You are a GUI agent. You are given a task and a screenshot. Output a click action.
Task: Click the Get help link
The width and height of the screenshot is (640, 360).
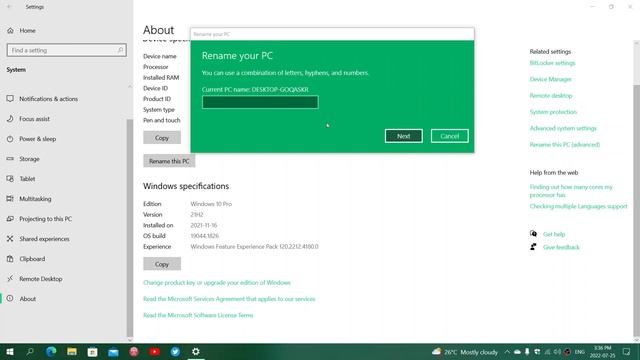coord(554,234)
